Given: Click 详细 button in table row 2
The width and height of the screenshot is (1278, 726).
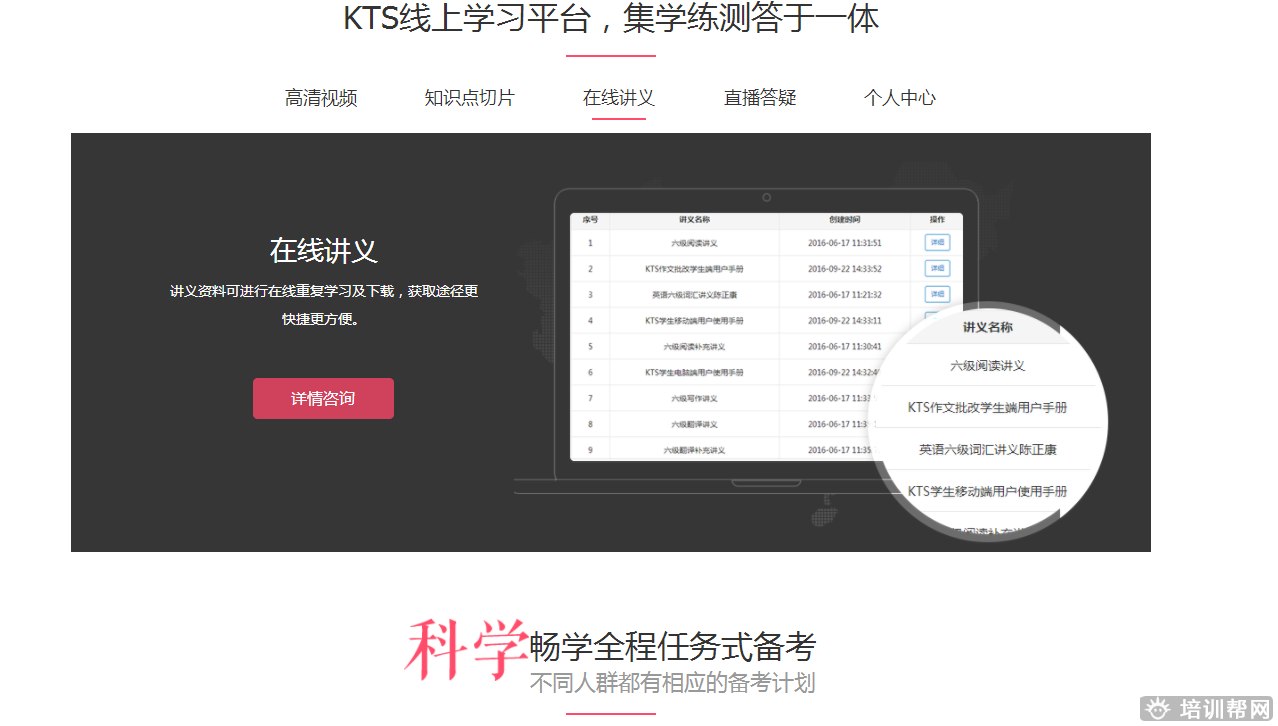Looking at the screenshot, I should click(x=937, y=268).
